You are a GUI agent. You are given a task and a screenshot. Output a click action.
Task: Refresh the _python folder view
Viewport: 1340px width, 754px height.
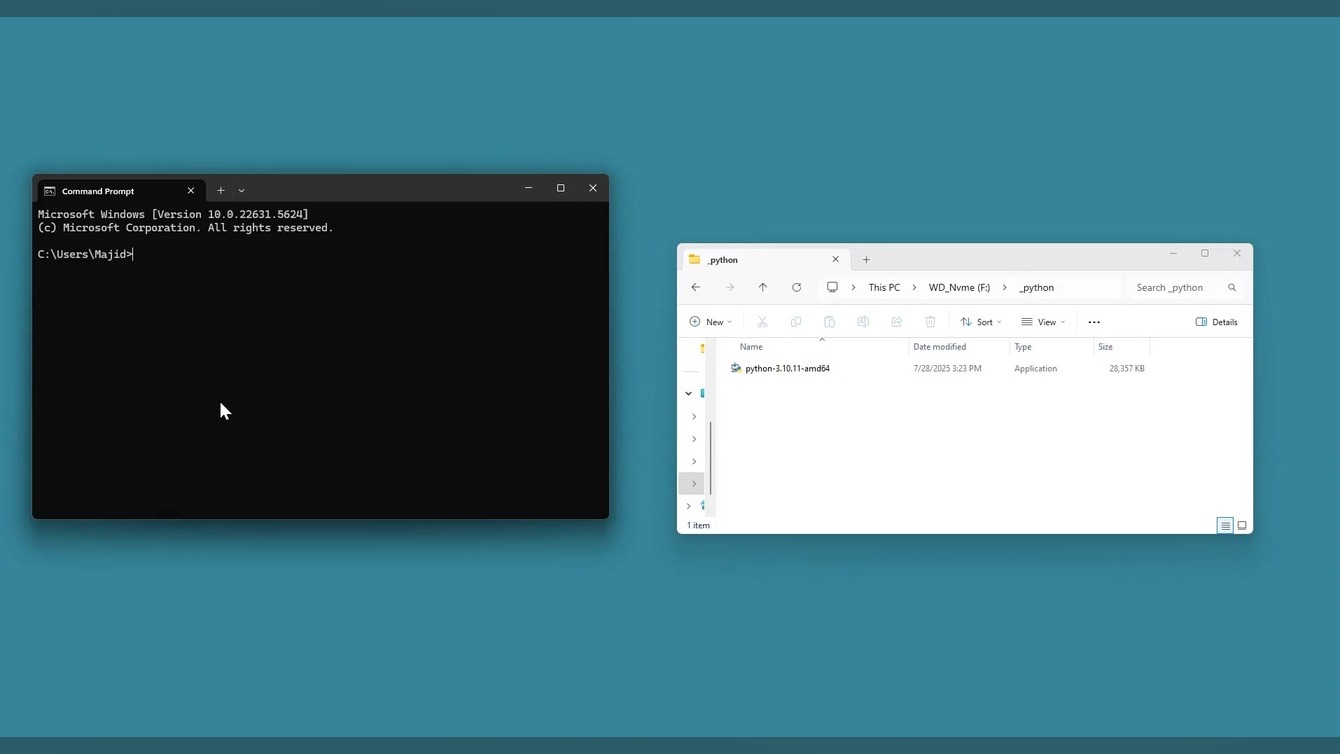[x=796, y=287]
